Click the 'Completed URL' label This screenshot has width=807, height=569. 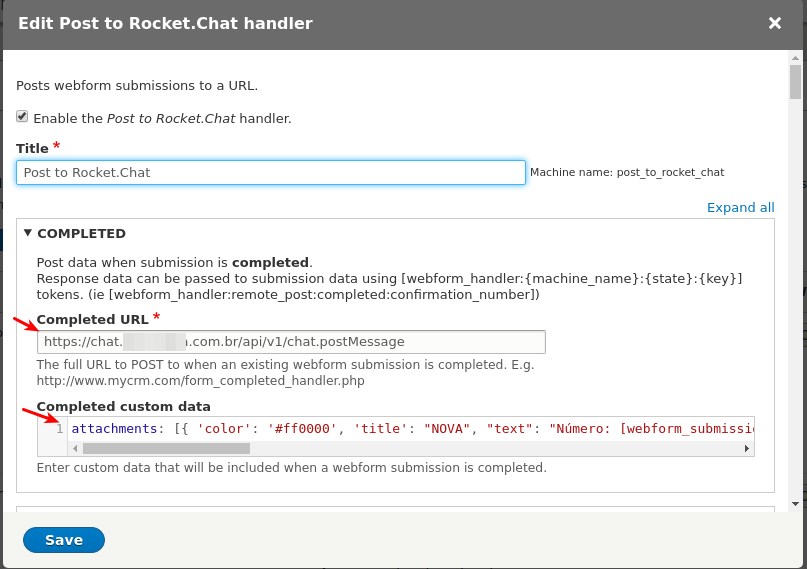pos(93,319)
